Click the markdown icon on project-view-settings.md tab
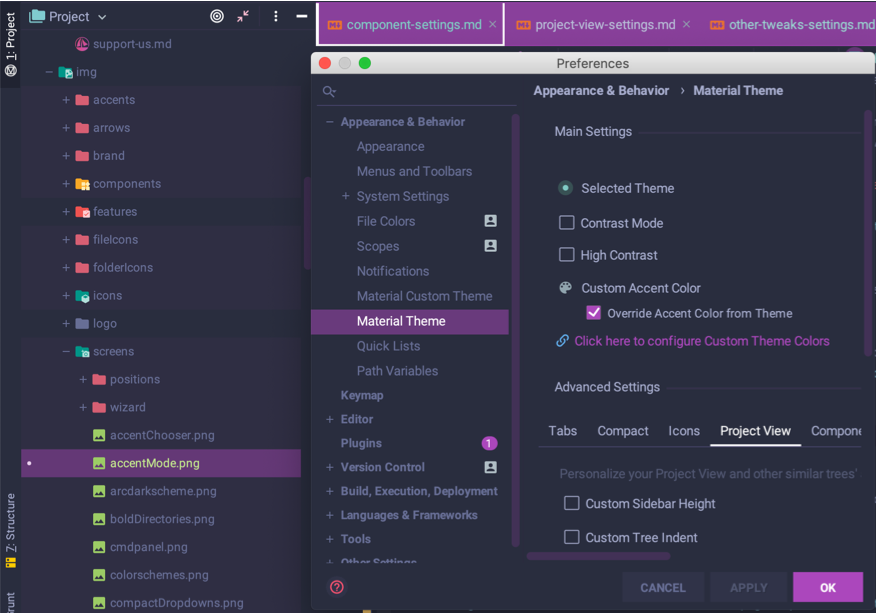The height and width of the screenshot is (613, 877). [524, 25]
